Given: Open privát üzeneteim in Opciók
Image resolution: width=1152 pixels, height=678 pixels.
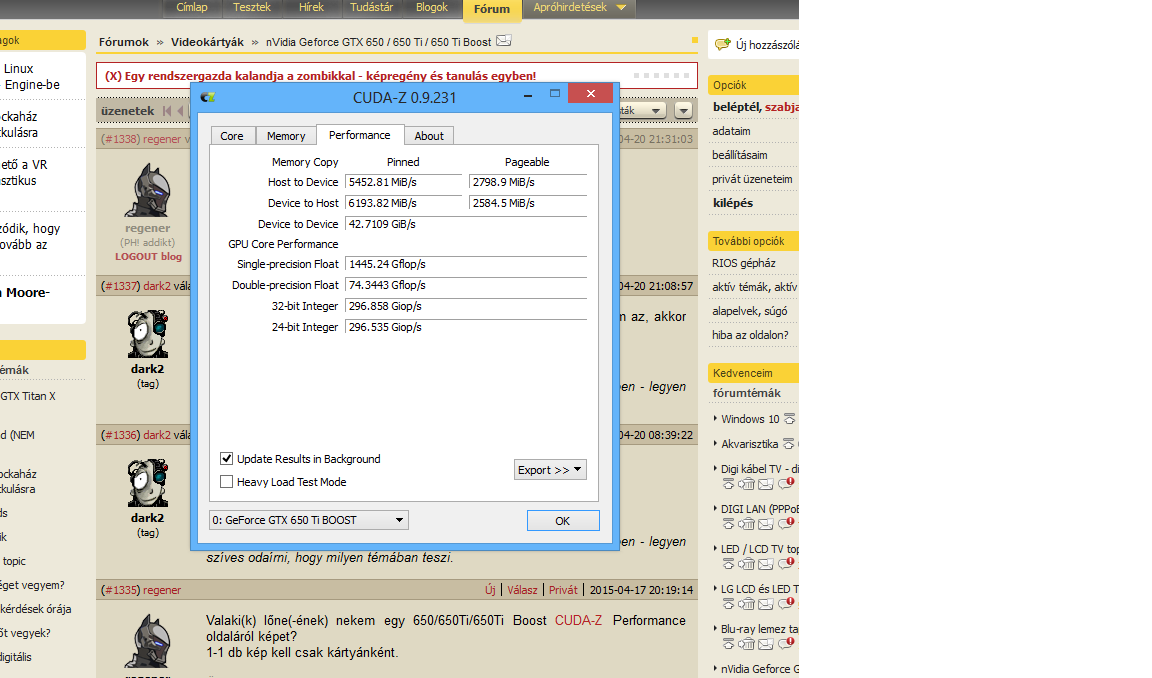Looking at the screenshot, I should pyautogui.click(x=752, y=179).
